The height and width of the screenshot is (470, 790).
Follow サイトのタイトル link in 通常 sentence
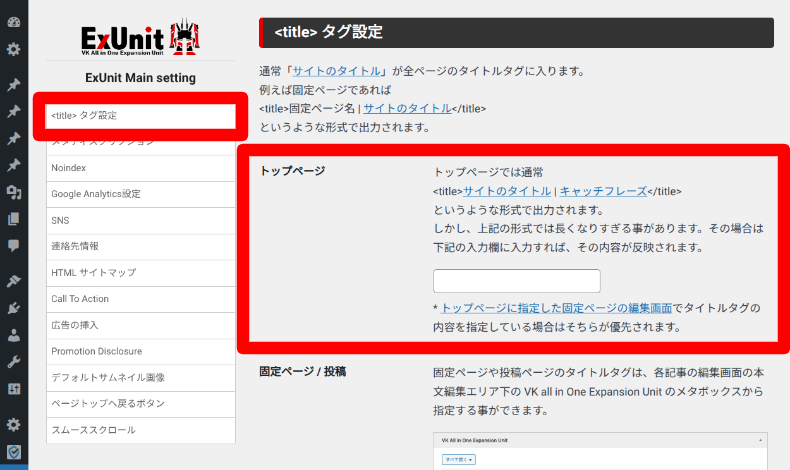click(x=337, y=71)
